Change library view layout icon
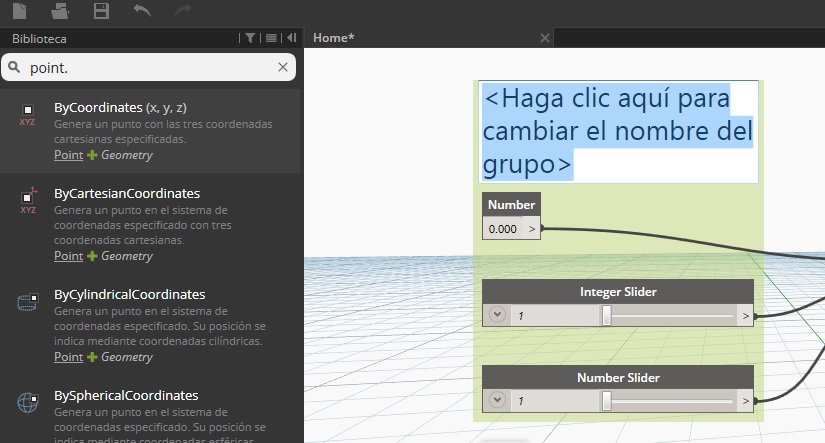Image resolution: width=825 pixels, height=443 pixels. point(271,38)
